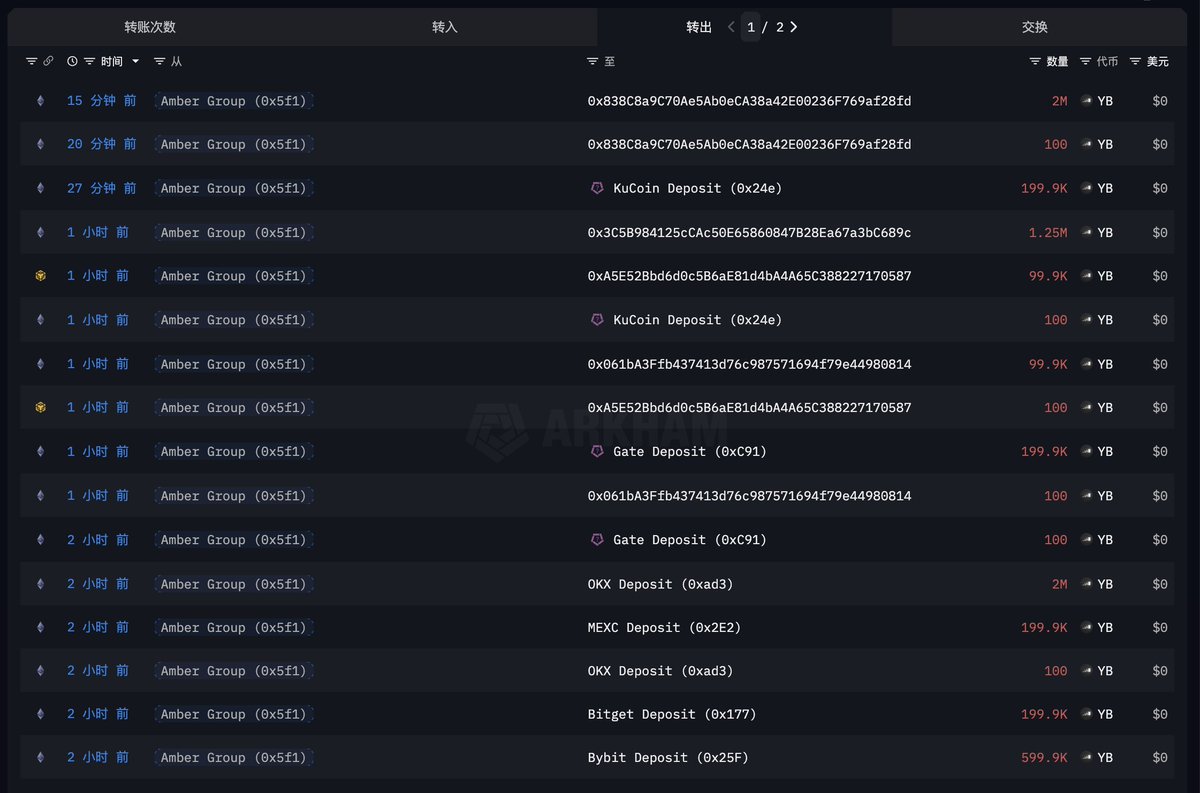Toggle the 时间 sort arrow

point(136,62)
